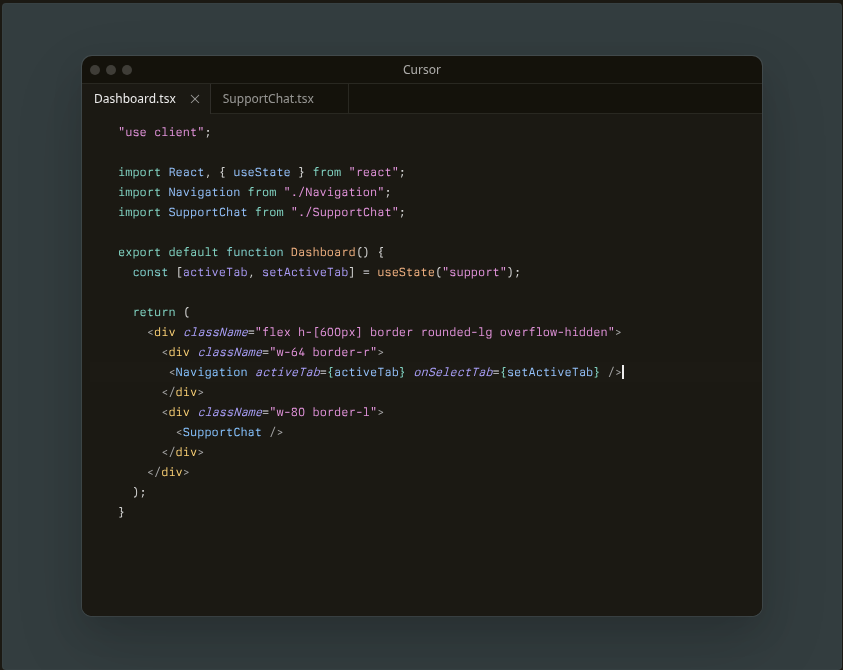The width and height of the screenshot is (843, 670).
Task: Switch to the SupportChat.tsx tab
Action: pos(266,98)
